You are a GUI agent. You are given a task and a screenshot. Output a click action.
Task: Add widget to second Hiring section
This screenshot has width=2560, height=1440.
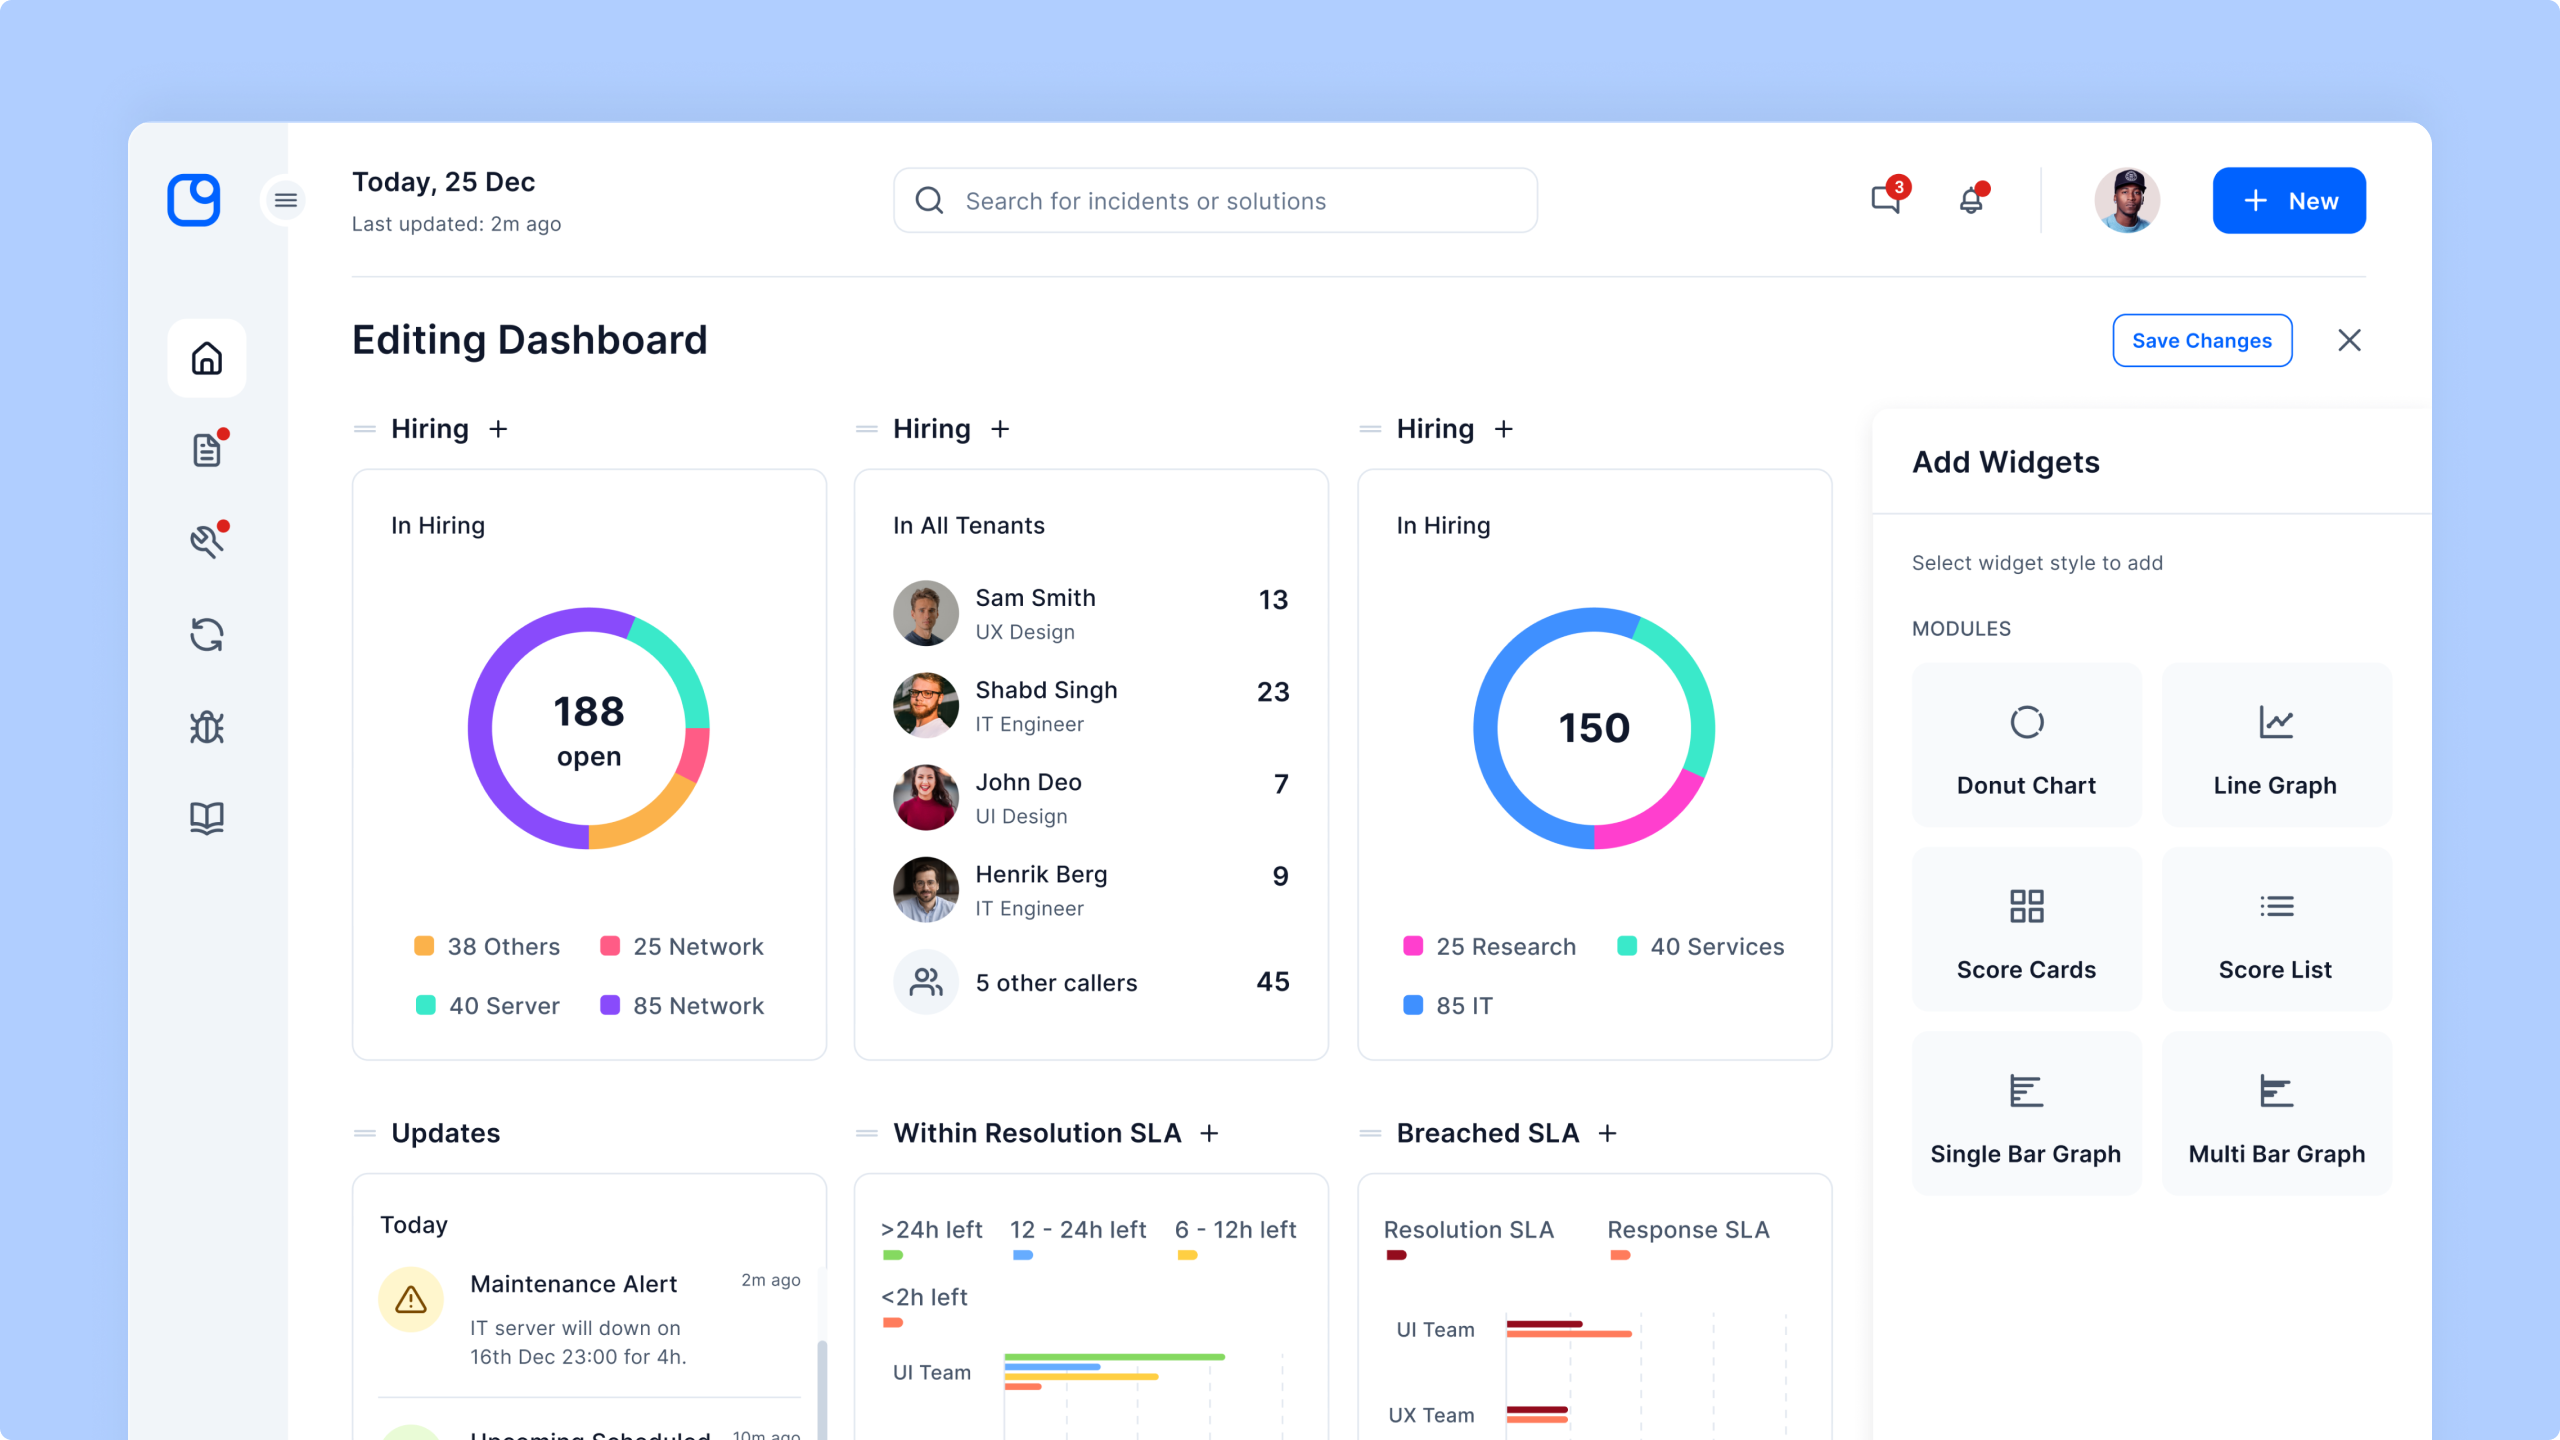pos(1000,429)
